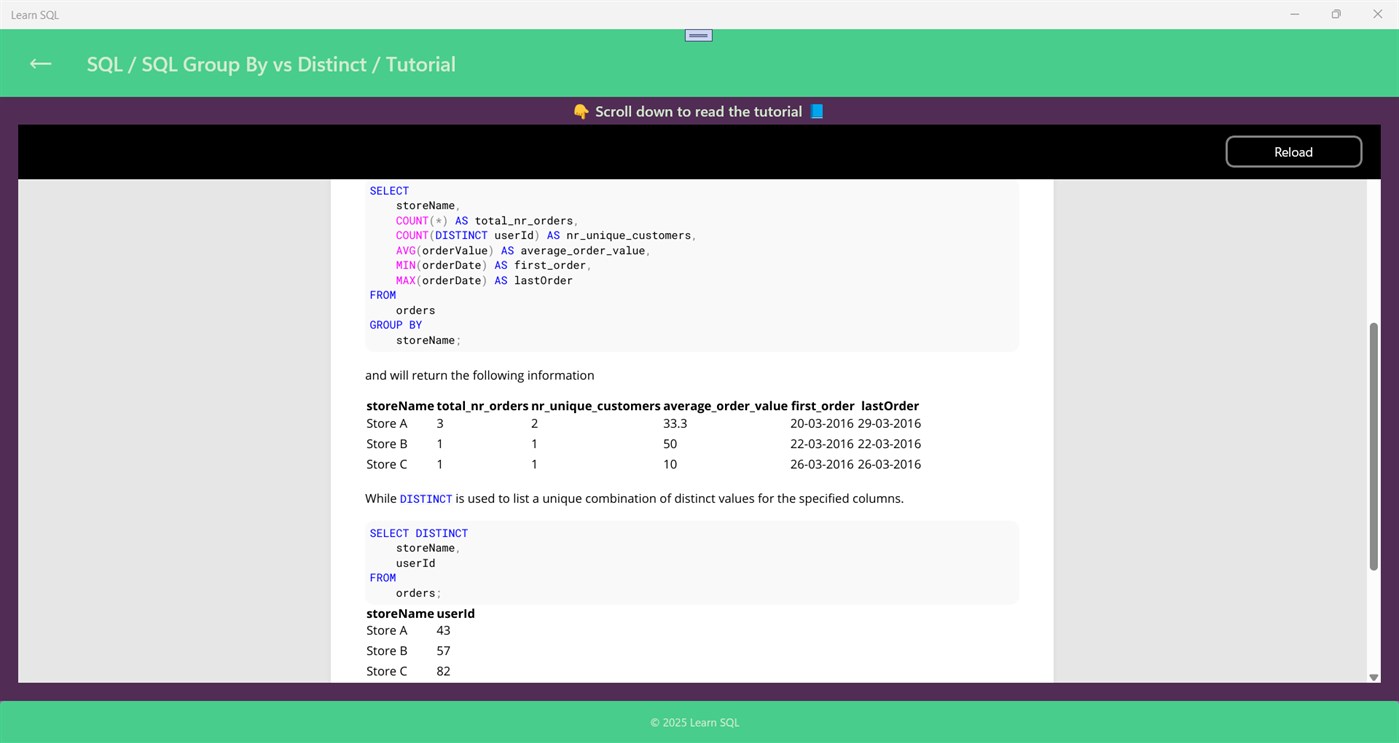The width and height of the screenshot is (1399, 743).
Task: Click the 'Scroll down to read the tutorial' banner
Action: pyautogui.click(x=698, y=111)
